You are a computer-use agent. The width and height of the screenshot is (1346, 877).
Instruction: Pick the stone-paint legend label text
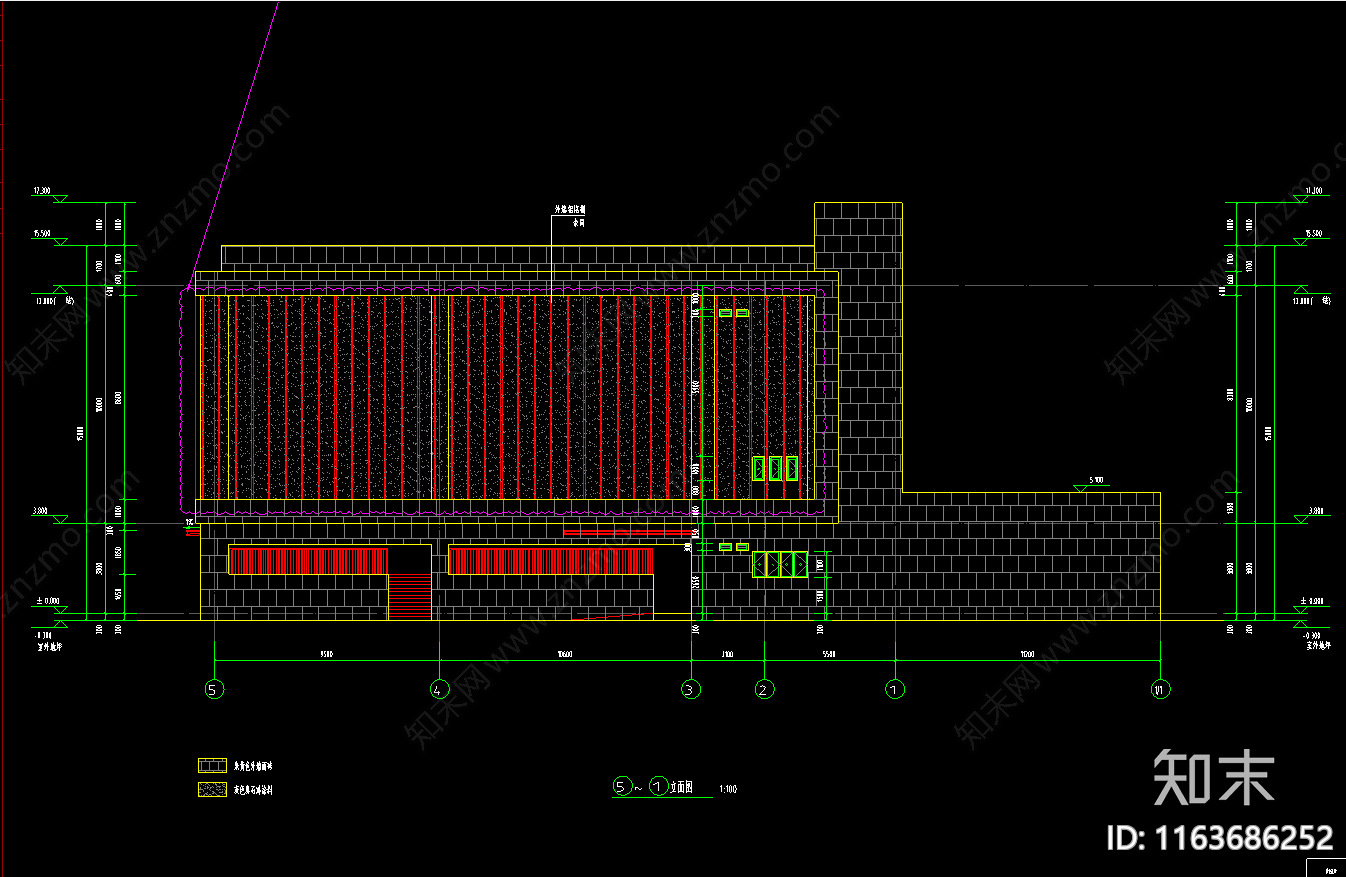point(253,790)
